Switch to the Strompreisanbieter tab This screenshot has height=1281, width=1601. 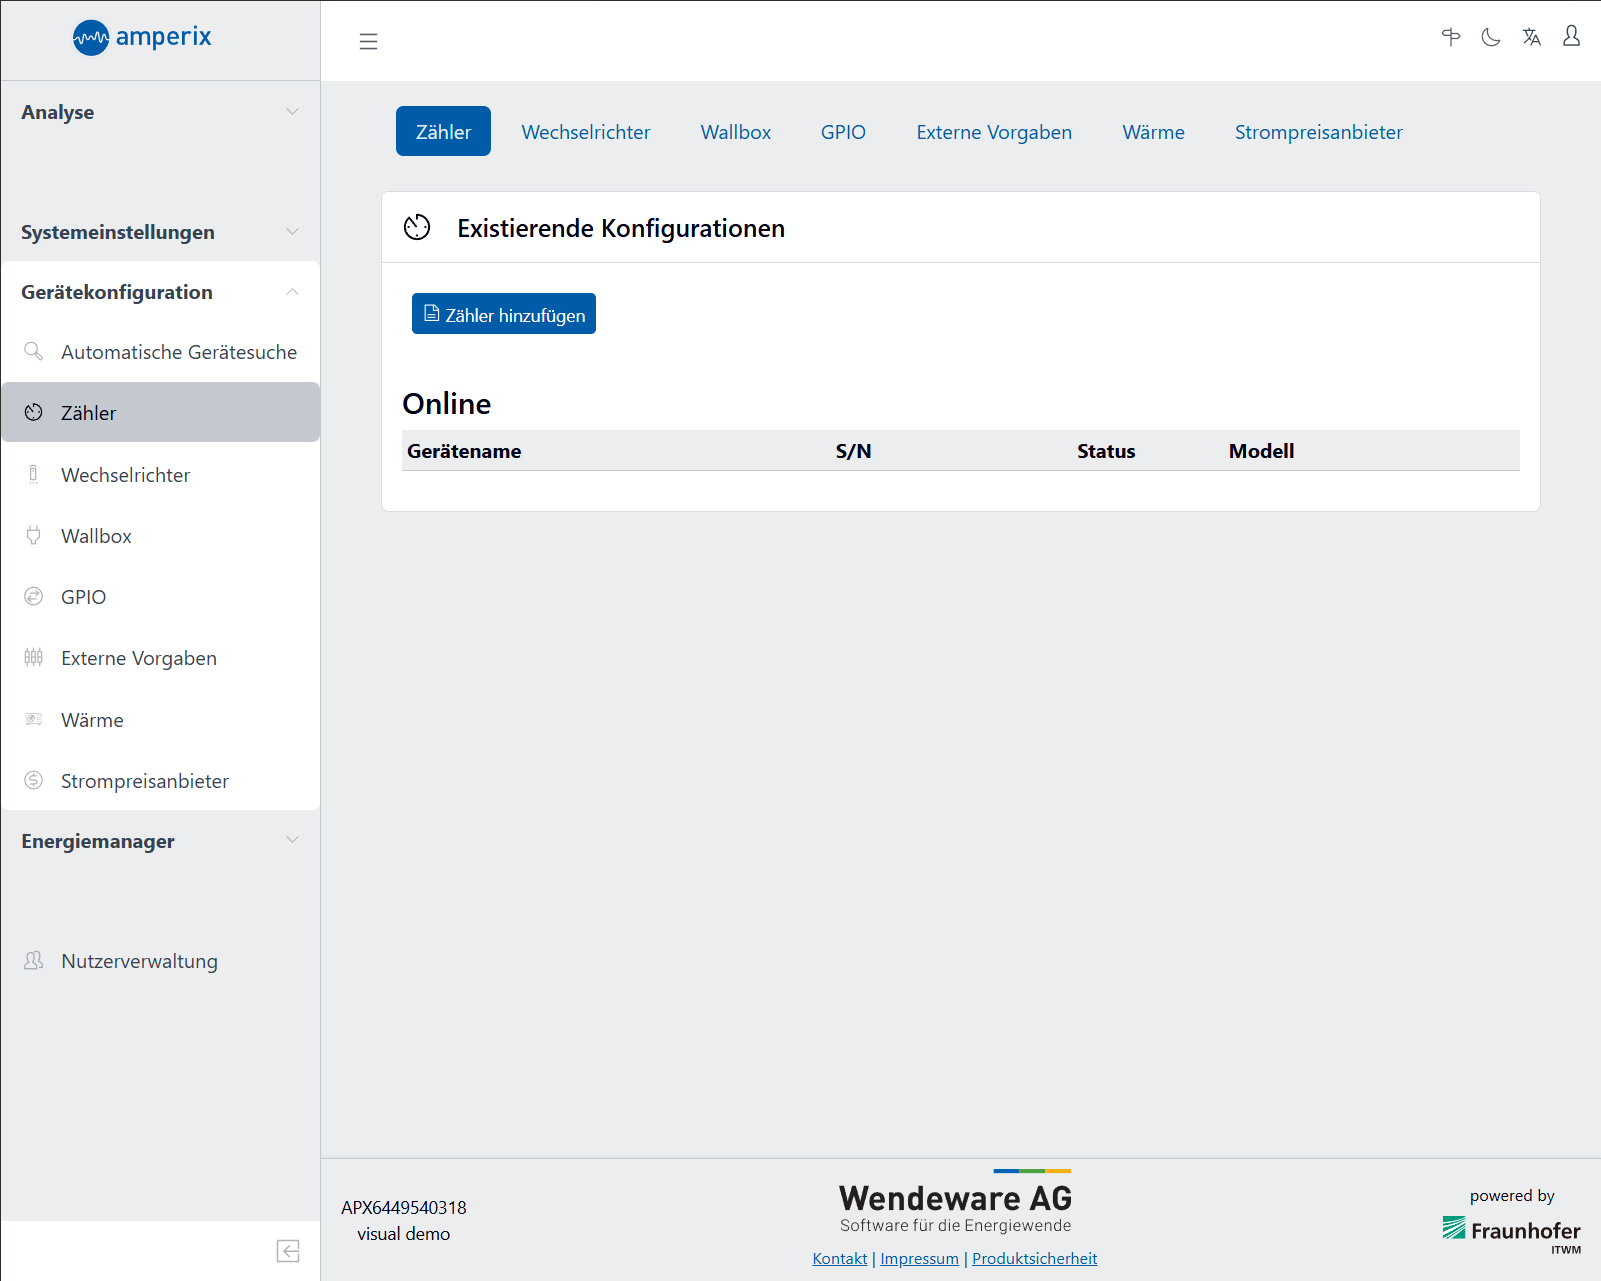pyautogui.click(x=1318, y=132)
